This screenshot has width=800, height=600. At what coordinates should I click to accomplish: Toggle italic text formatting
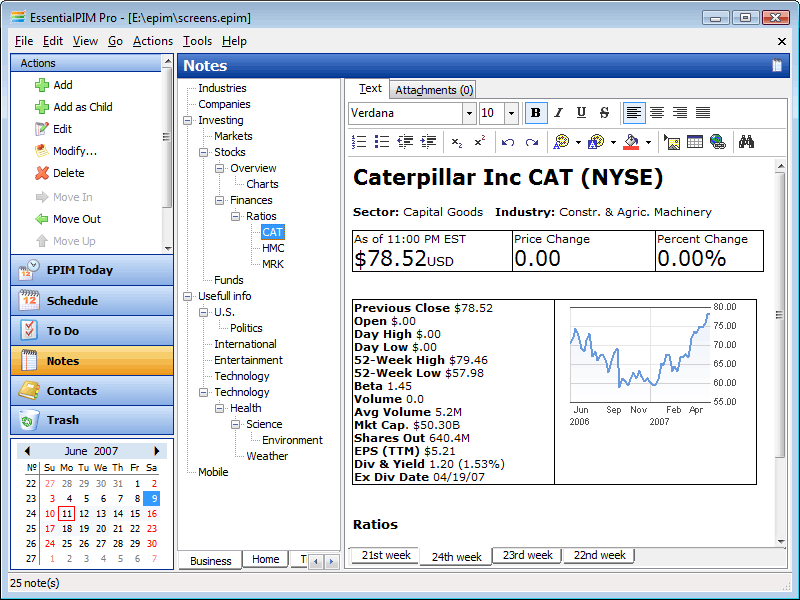click(558, 113)
